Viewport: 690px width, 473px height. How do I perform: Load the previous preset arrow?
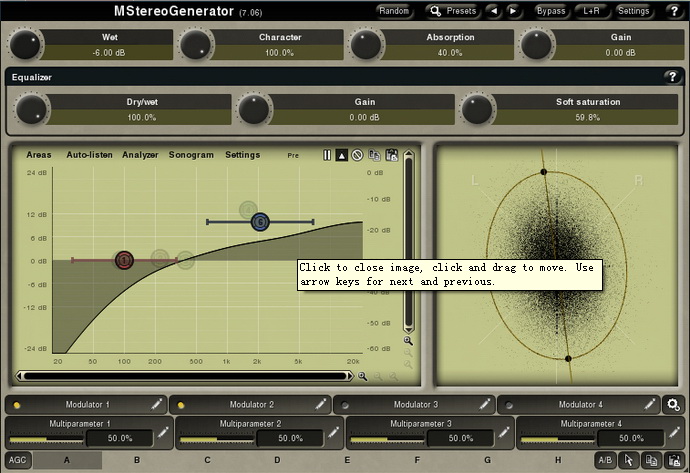click(494, 11)
